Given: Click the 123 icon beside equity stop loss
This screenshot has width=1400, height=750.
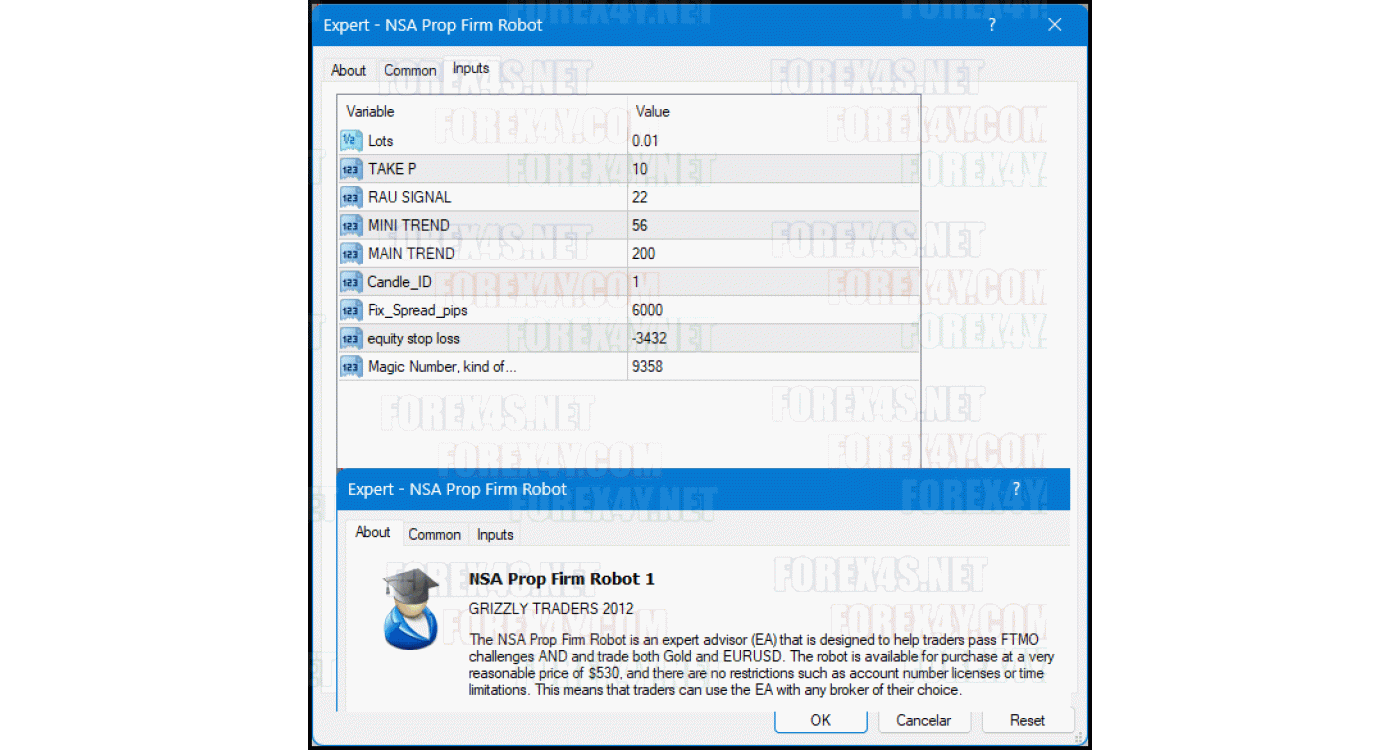Looking at the screenshot, I should point(351,338).
